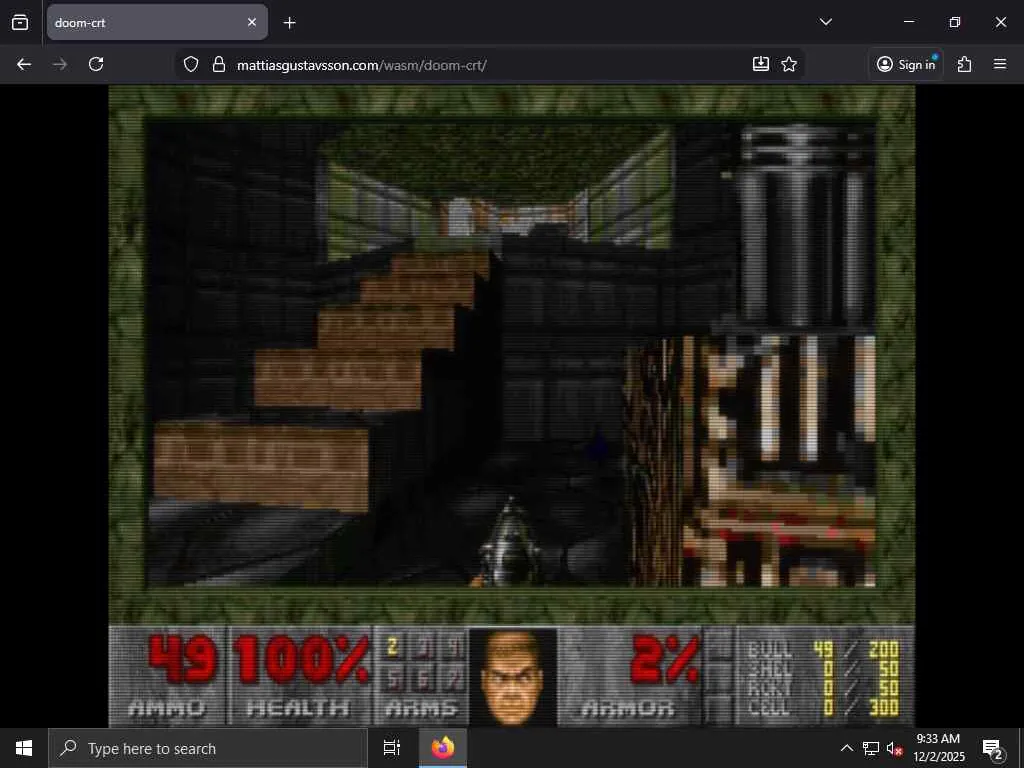1024x768 pixels.
Task: Open the Extensions puzzle icon
Action: pyautogui.click(x=964, y=64)
